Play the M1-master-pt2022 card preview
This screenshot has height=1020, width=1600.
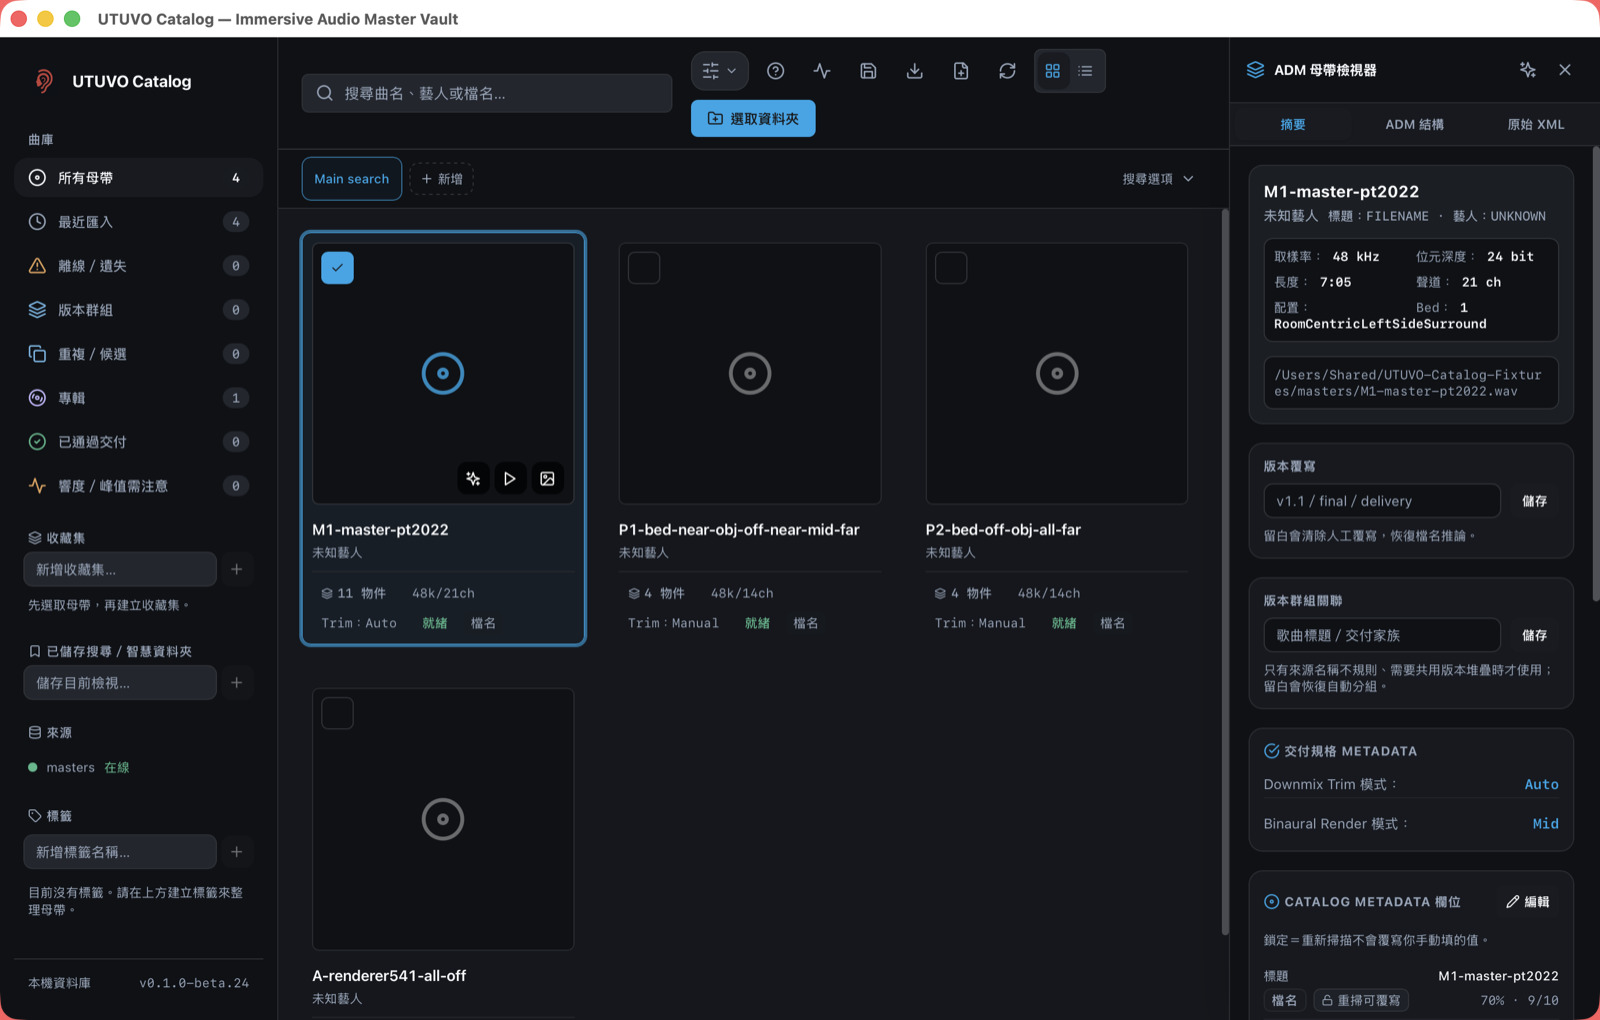pos(510,479)
